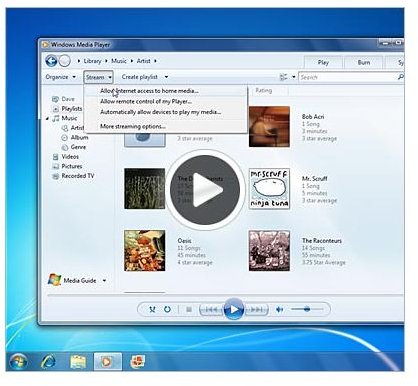Screen dimensions: 418x386
Task: Open the view options icon
Action: (x=283, y=77)
